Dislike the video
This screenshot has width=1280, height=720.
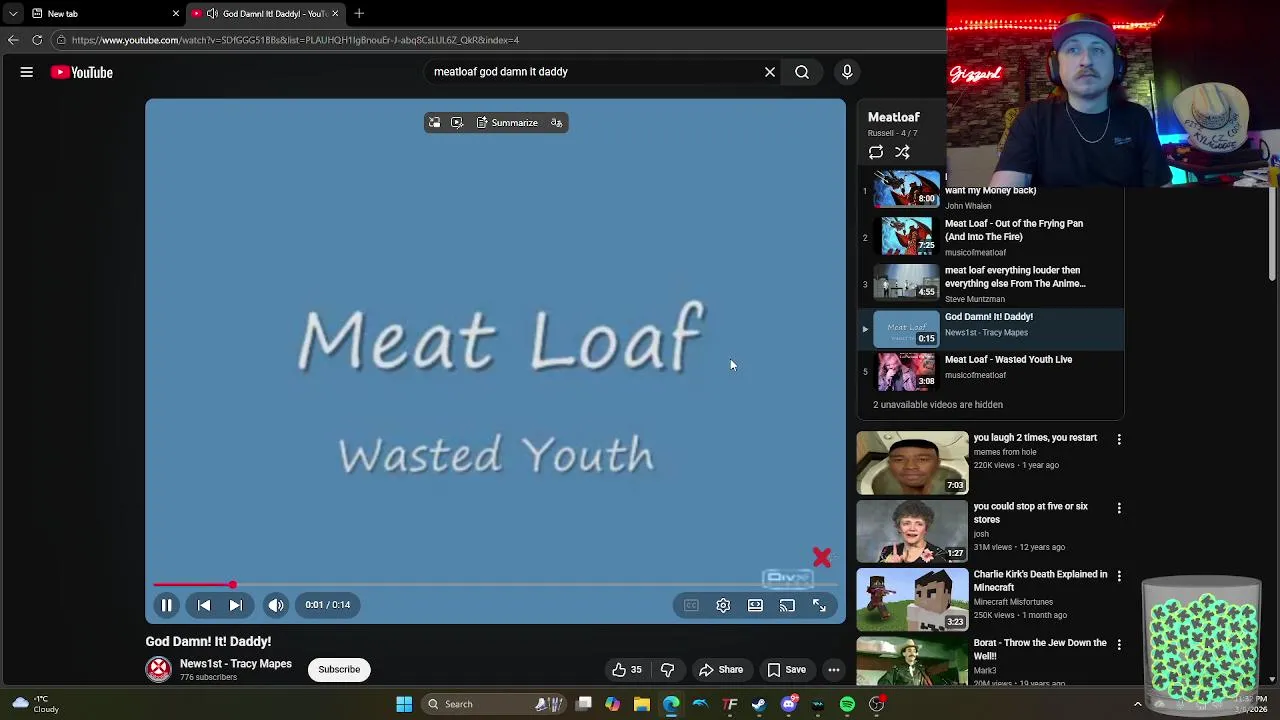[667, 670]
